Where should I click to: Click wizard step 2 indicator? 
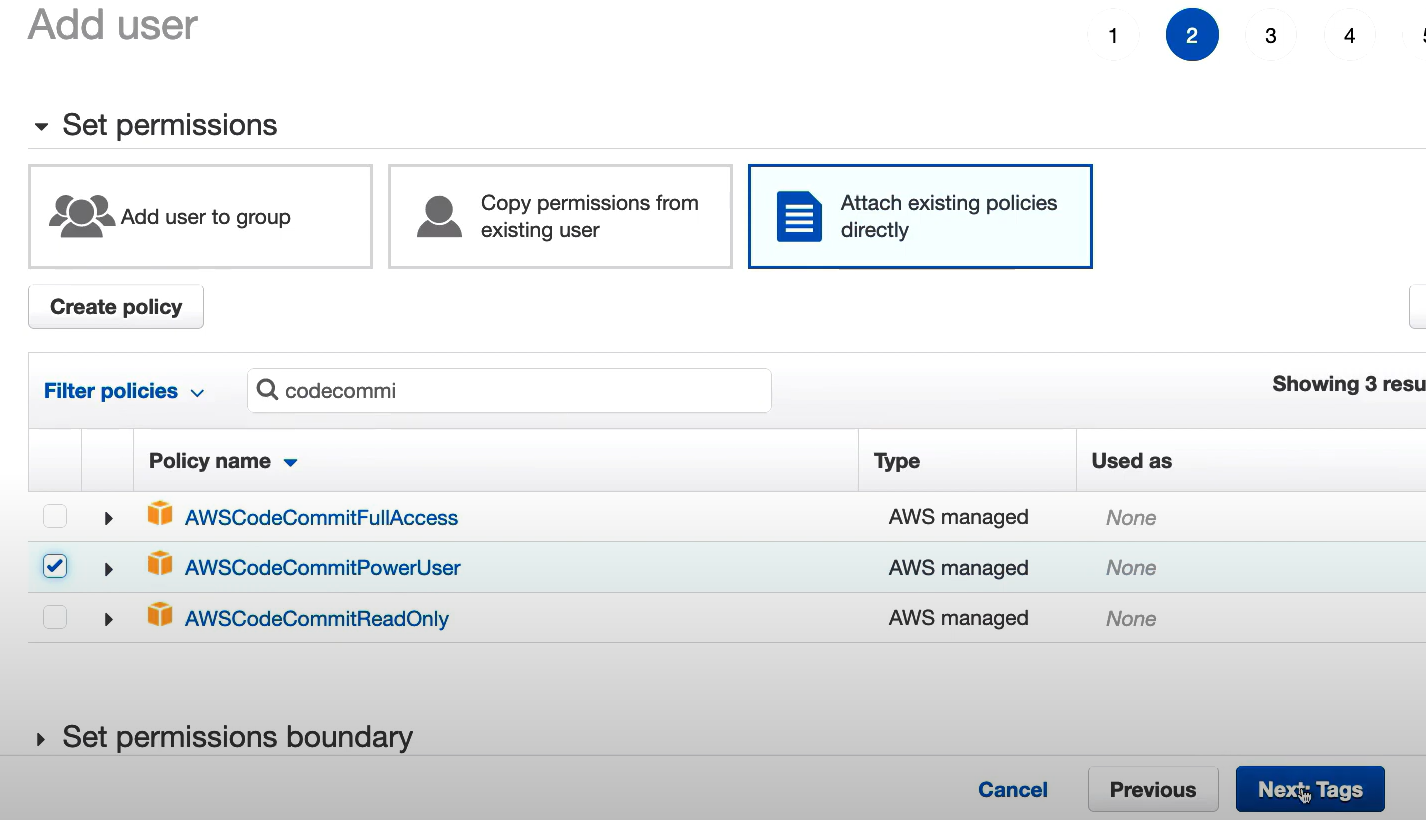coord(1192,35)
